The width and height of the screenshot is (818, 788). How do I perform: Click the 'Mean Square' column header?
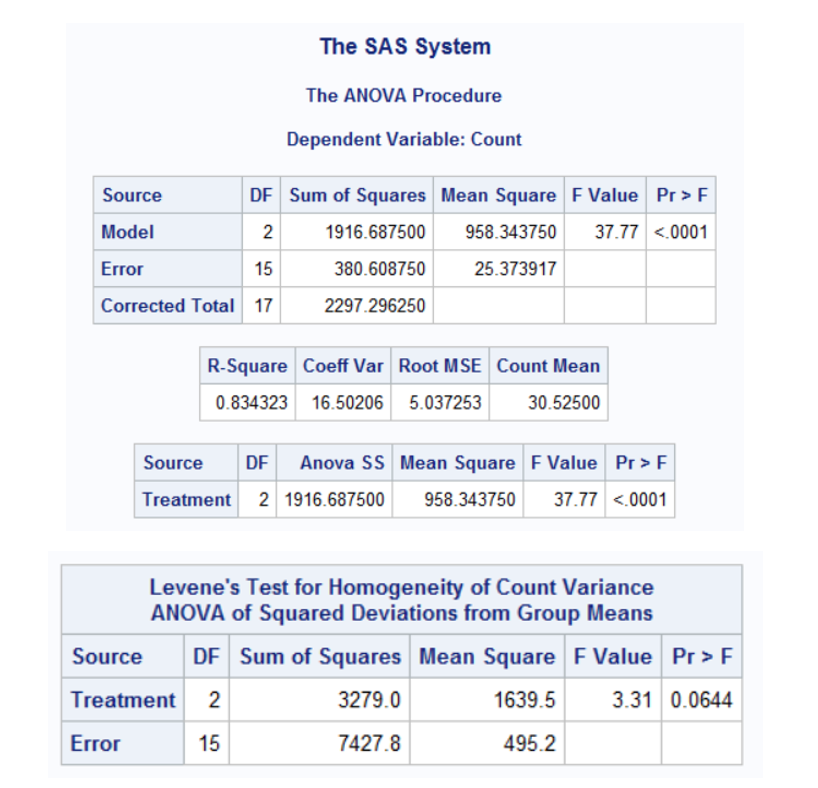coord(497,195)
